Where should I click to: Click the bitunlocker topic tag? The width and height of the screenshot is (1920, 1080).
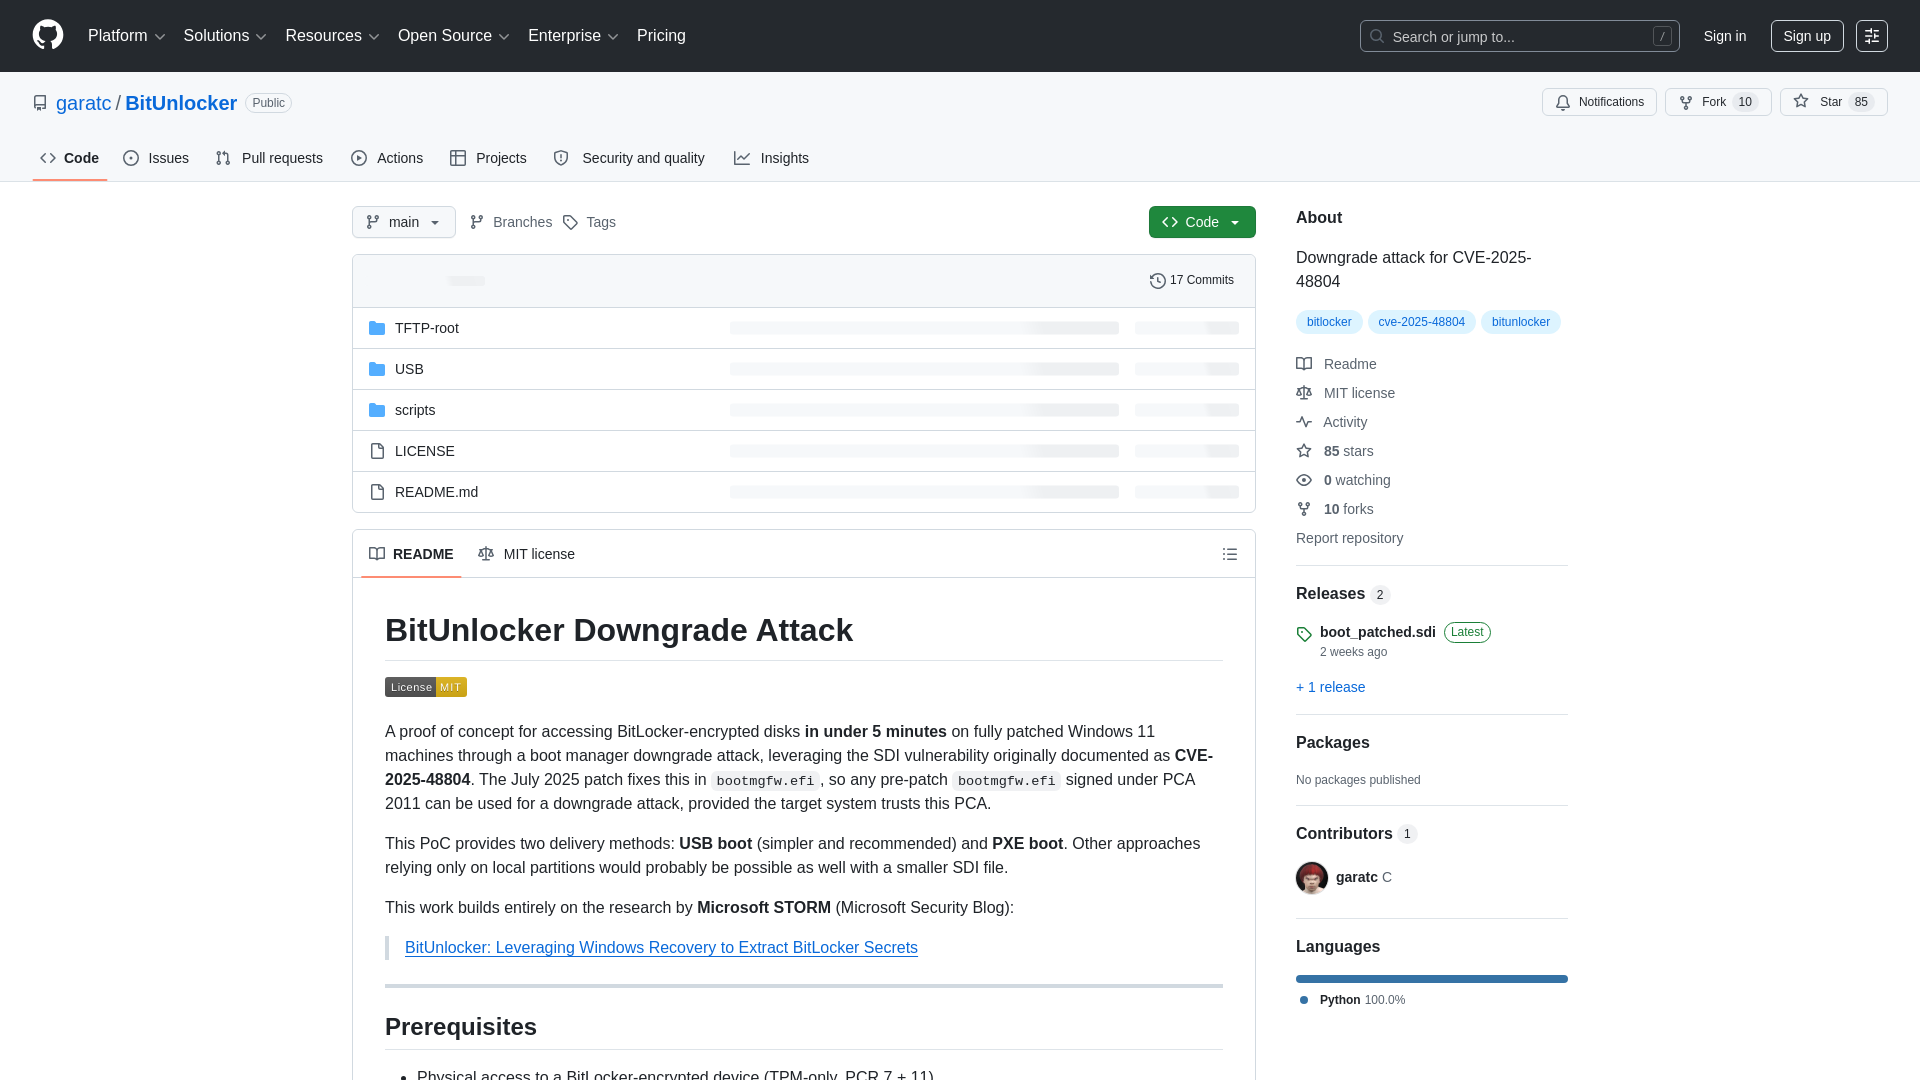tap(1520, 322)
